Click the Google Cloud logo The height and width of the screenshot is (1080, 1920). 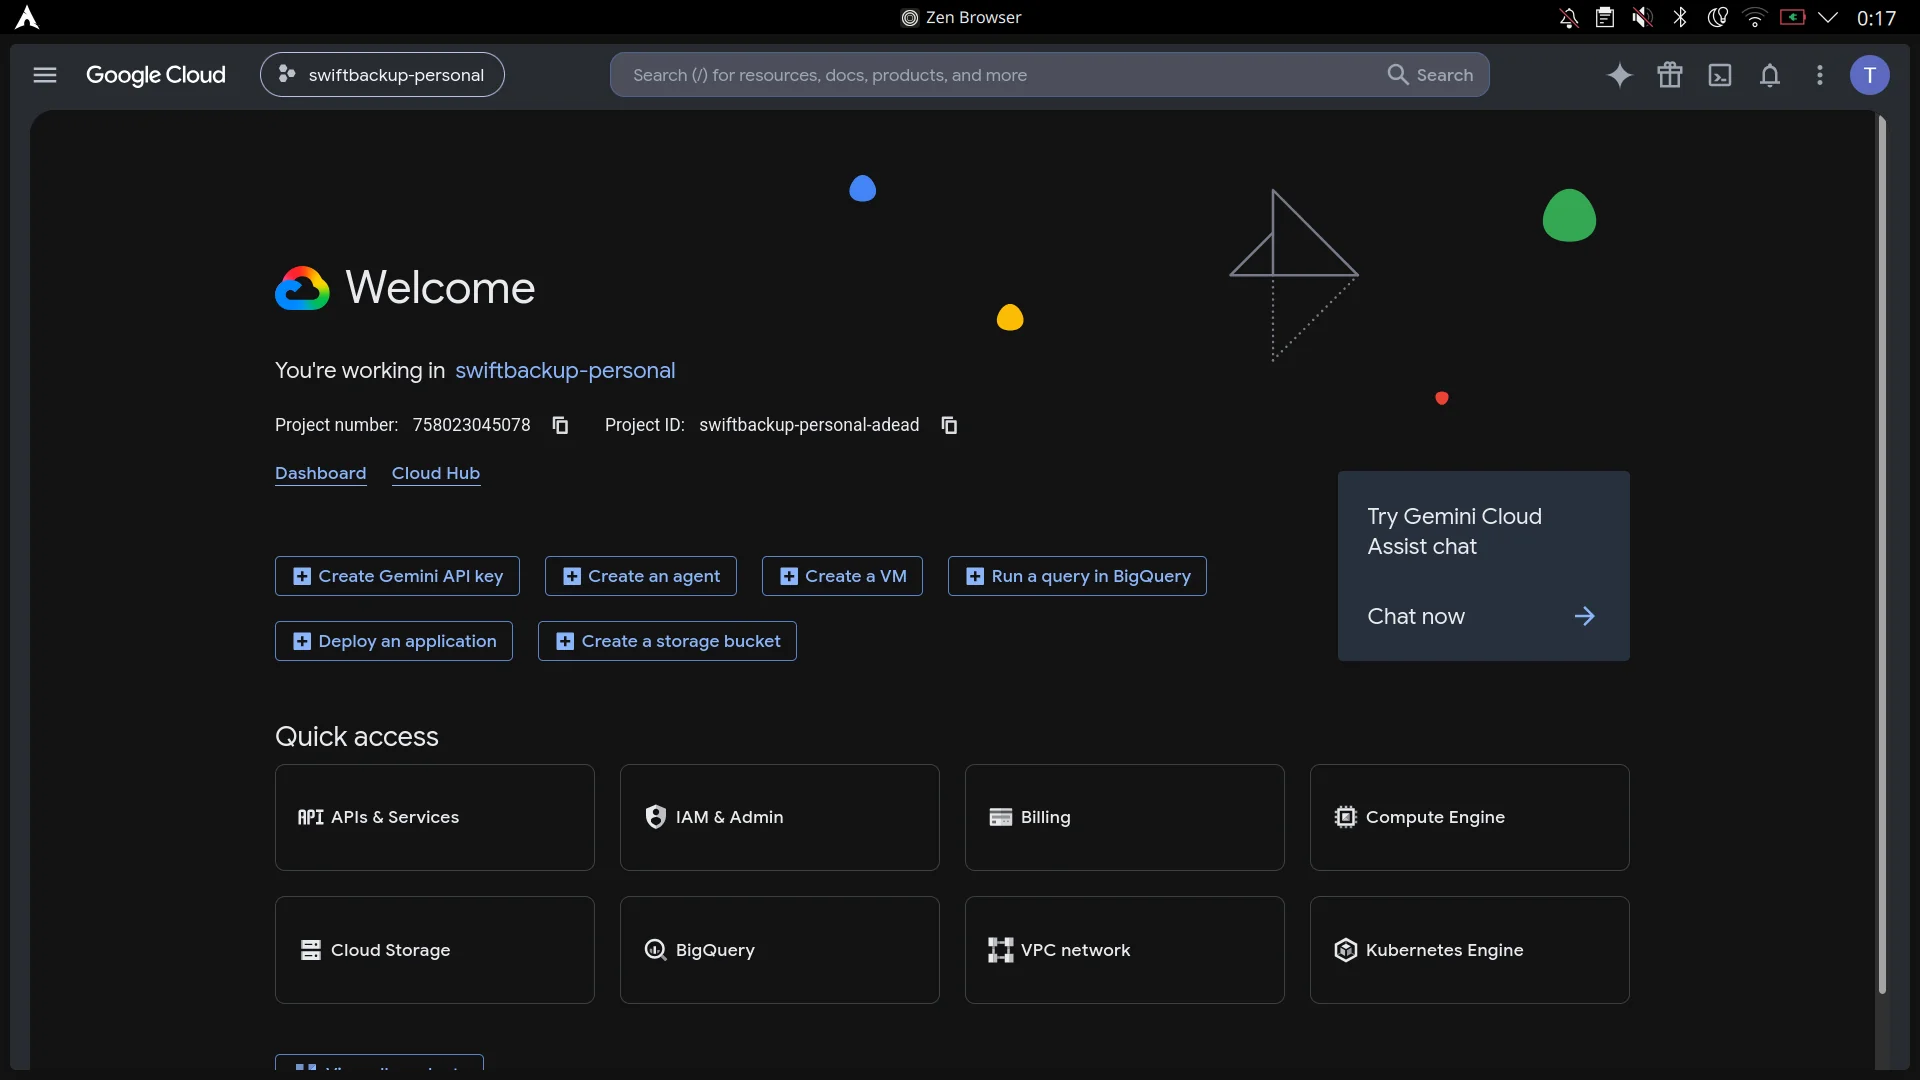pyautogui.click(x=156, y=75)
